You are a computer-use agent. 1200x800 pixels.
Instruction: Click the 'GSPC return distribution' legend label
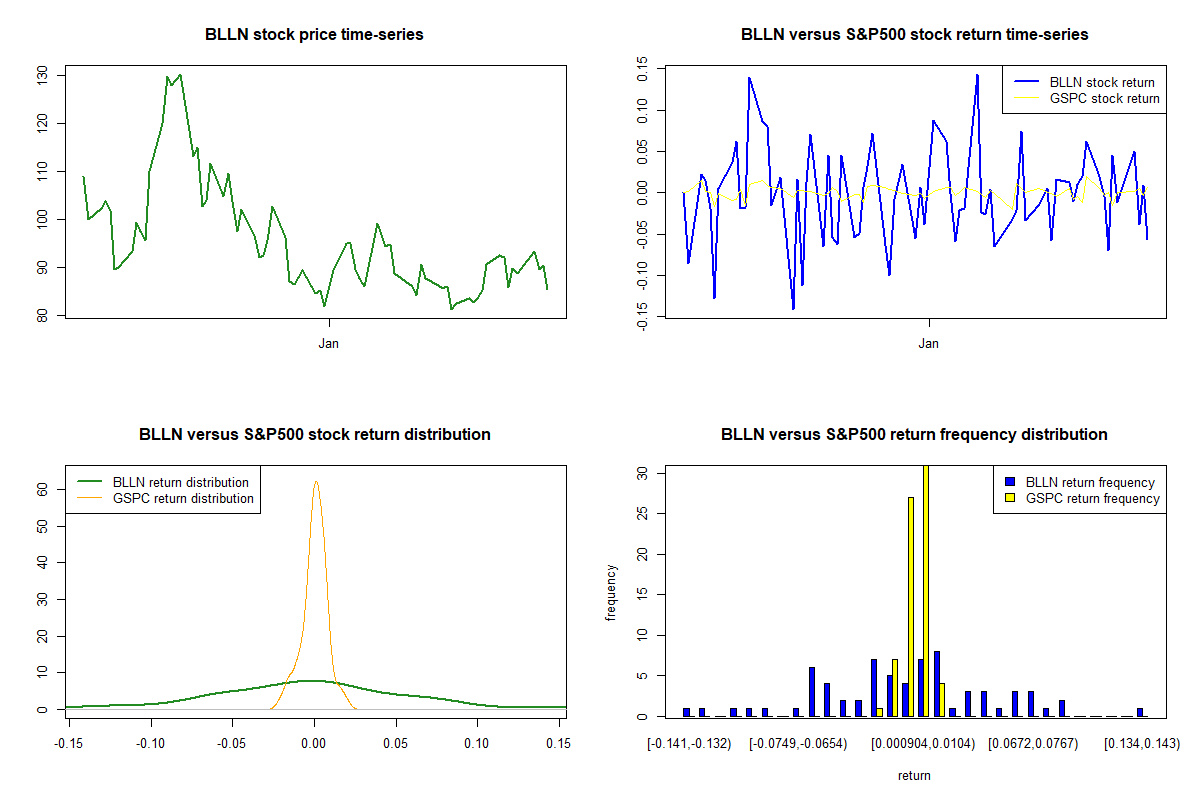[183, 498]
